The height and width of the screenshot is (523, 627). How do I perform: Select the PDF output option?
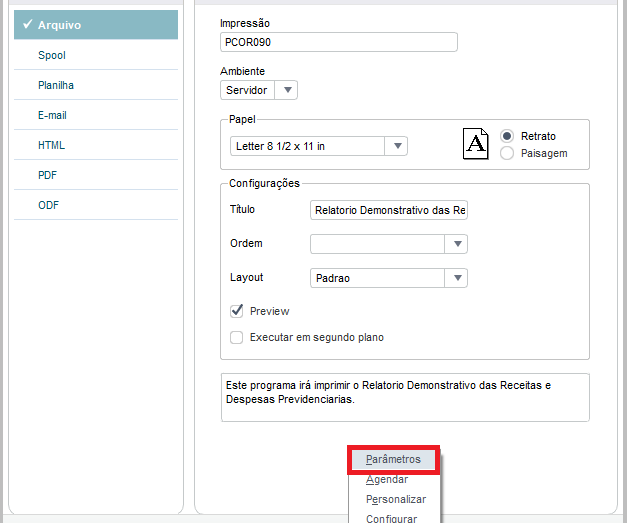point(48,175)
